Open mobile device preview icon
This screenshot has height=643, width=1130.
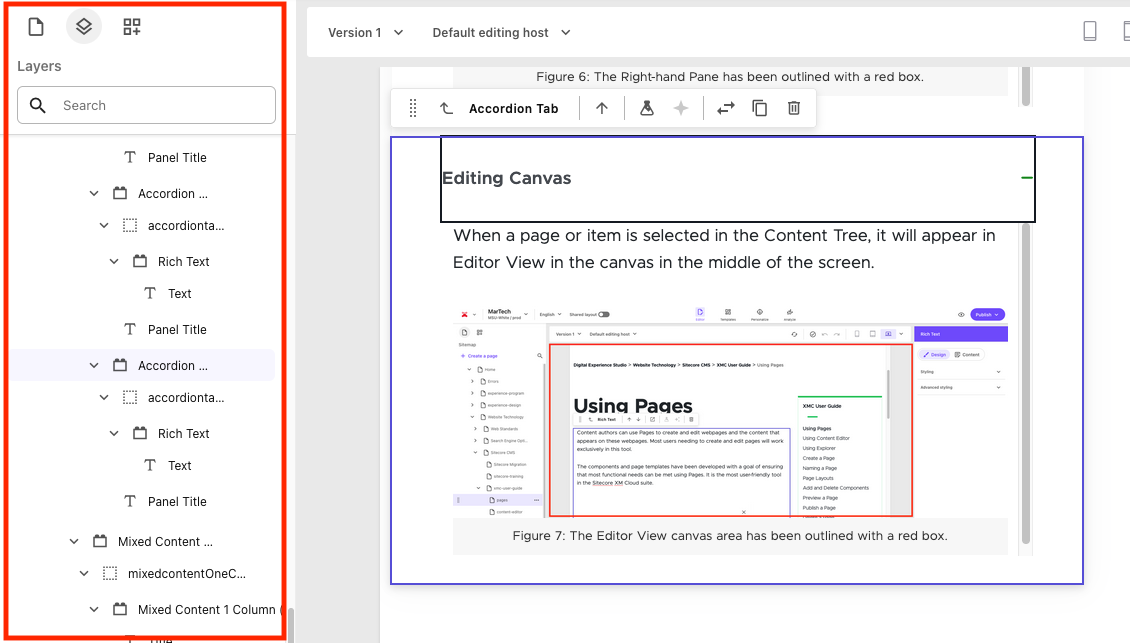coord(1090,31)
